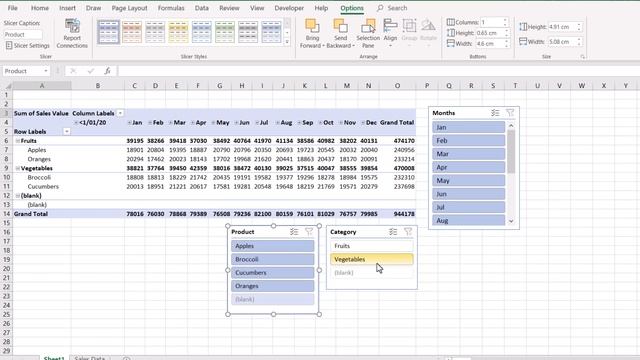
Task: Clear filter on Category slicer
Action: tap(408, 232)
